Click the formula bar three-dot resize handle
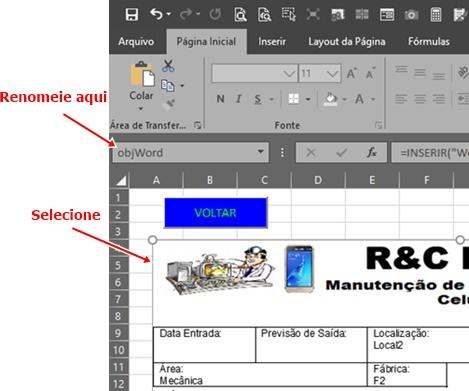This screenshot has height=391, width=469. pos(282,153)
